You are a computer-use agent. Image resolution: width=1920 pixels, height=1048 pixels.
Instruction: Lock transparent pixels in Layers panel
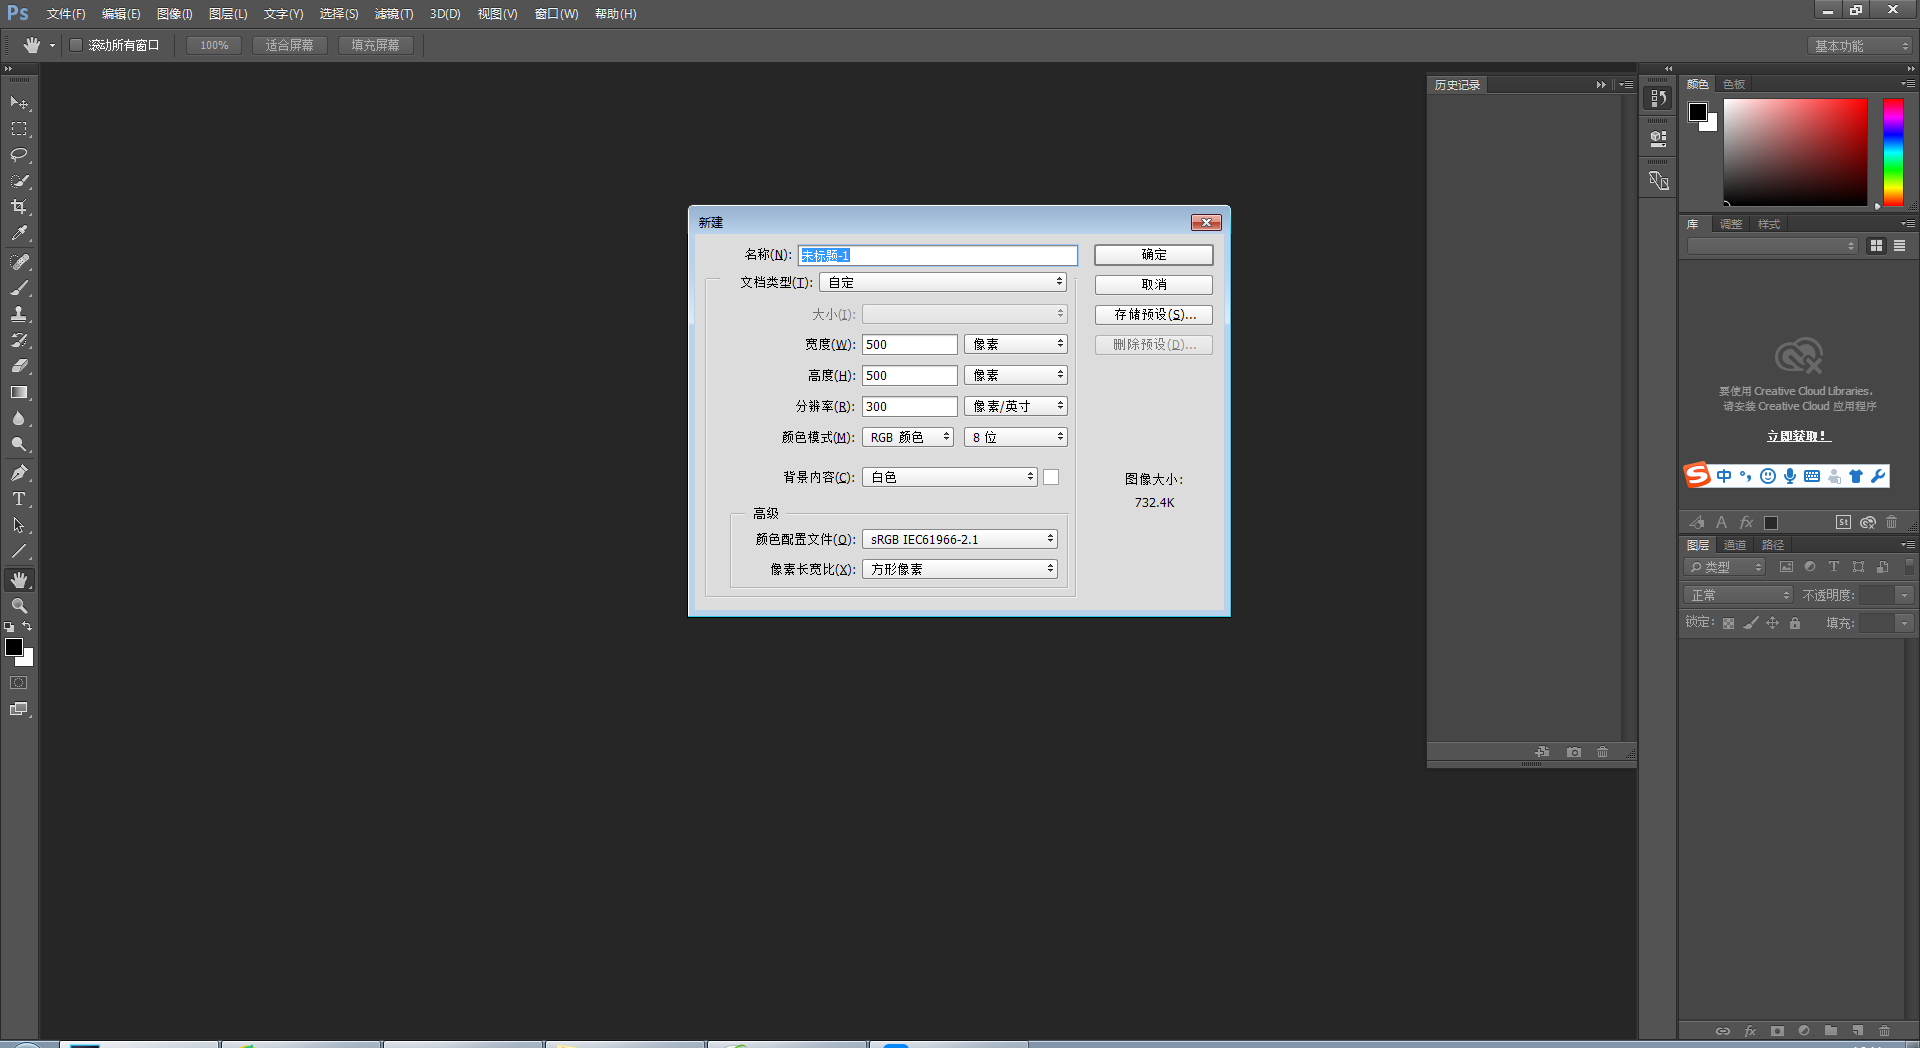[x=1728, y=623]
